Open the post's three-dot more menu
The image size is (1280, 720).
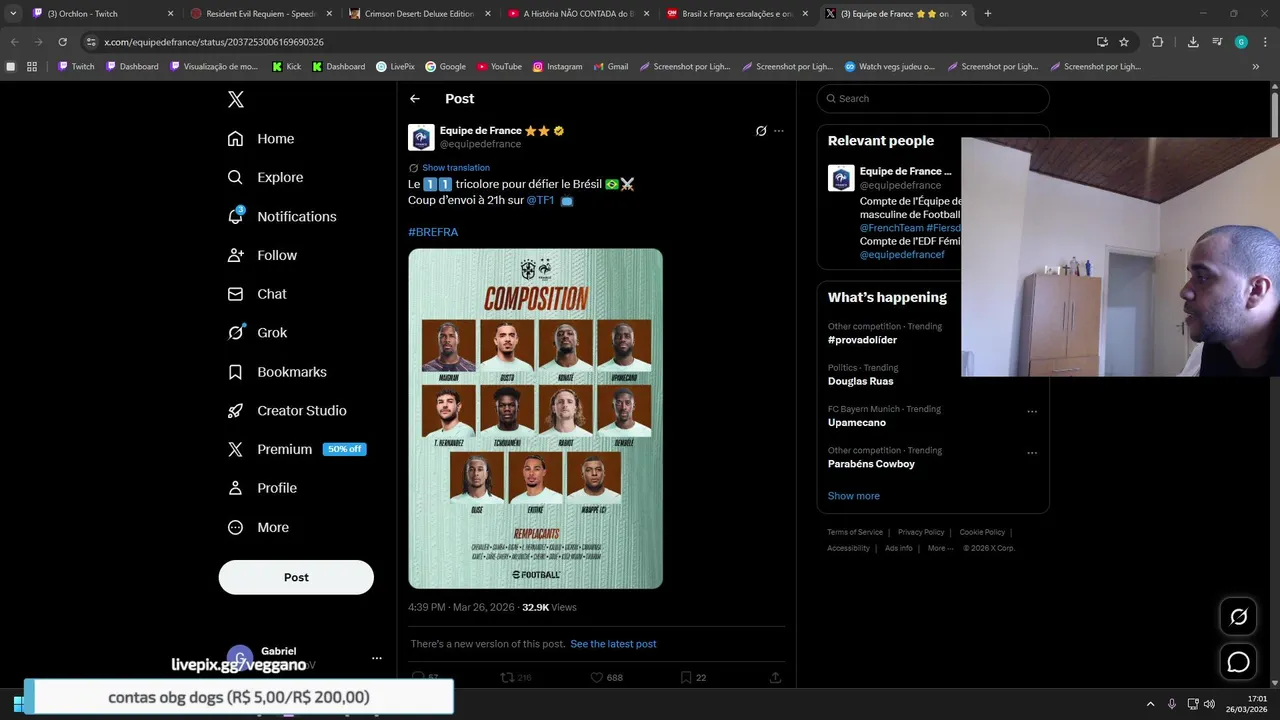(x=779, y=131)
